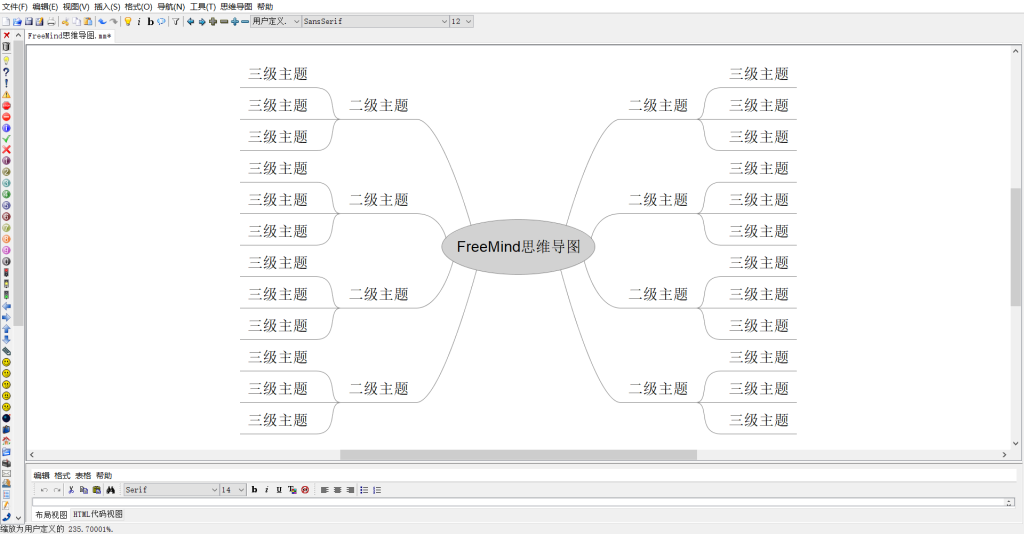Click the blue undo arrow in main toolbar
The height and width of the screenshot is (534, 1024).
coord(103,22)
